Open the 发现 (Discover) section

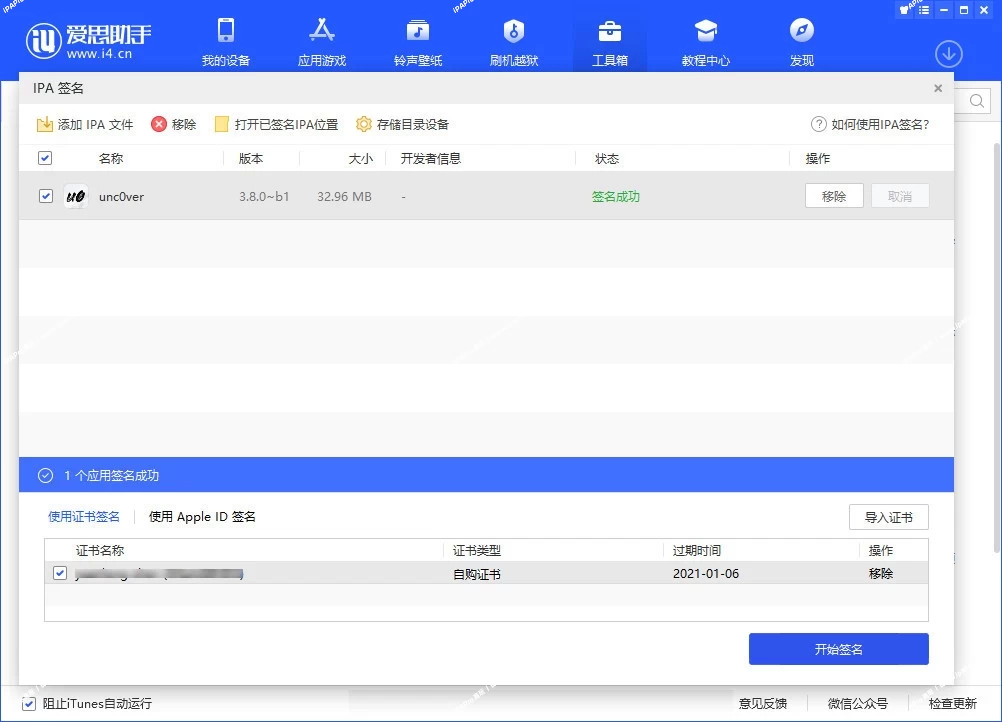pyautogui.click(x=800, y=40)
